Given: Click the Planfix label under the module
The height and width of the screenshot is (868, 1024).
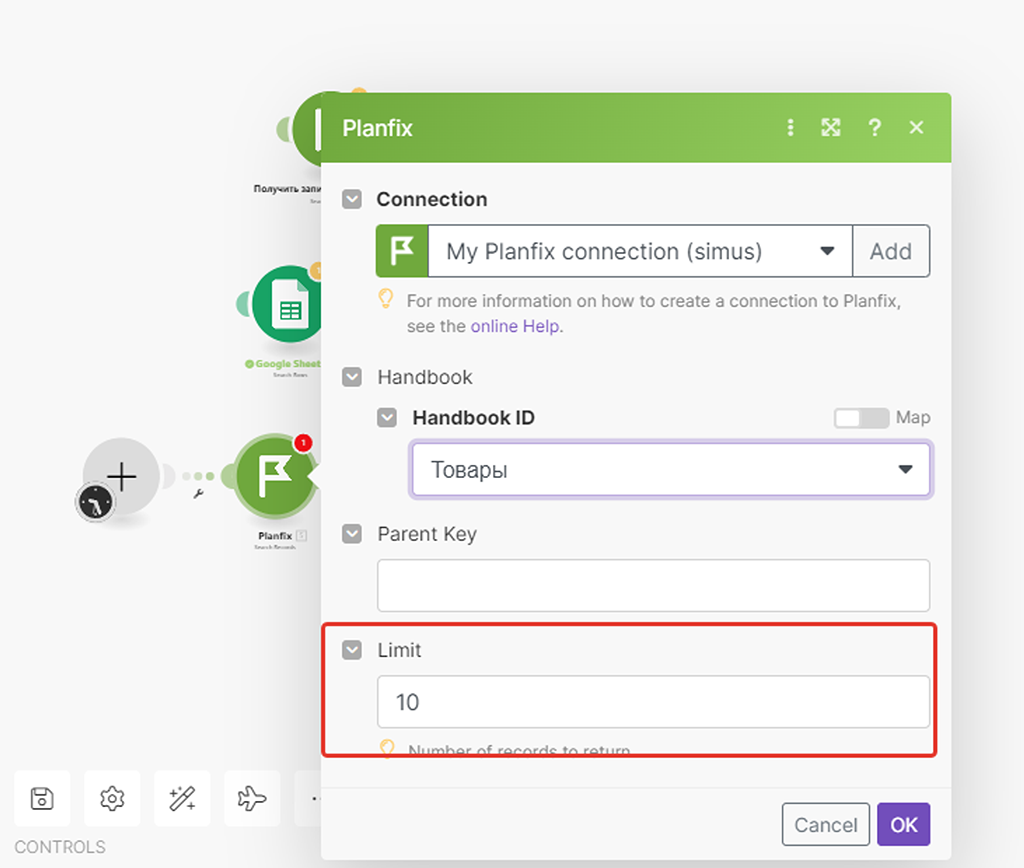Looking at the screenshot, I should click(275, 536).
